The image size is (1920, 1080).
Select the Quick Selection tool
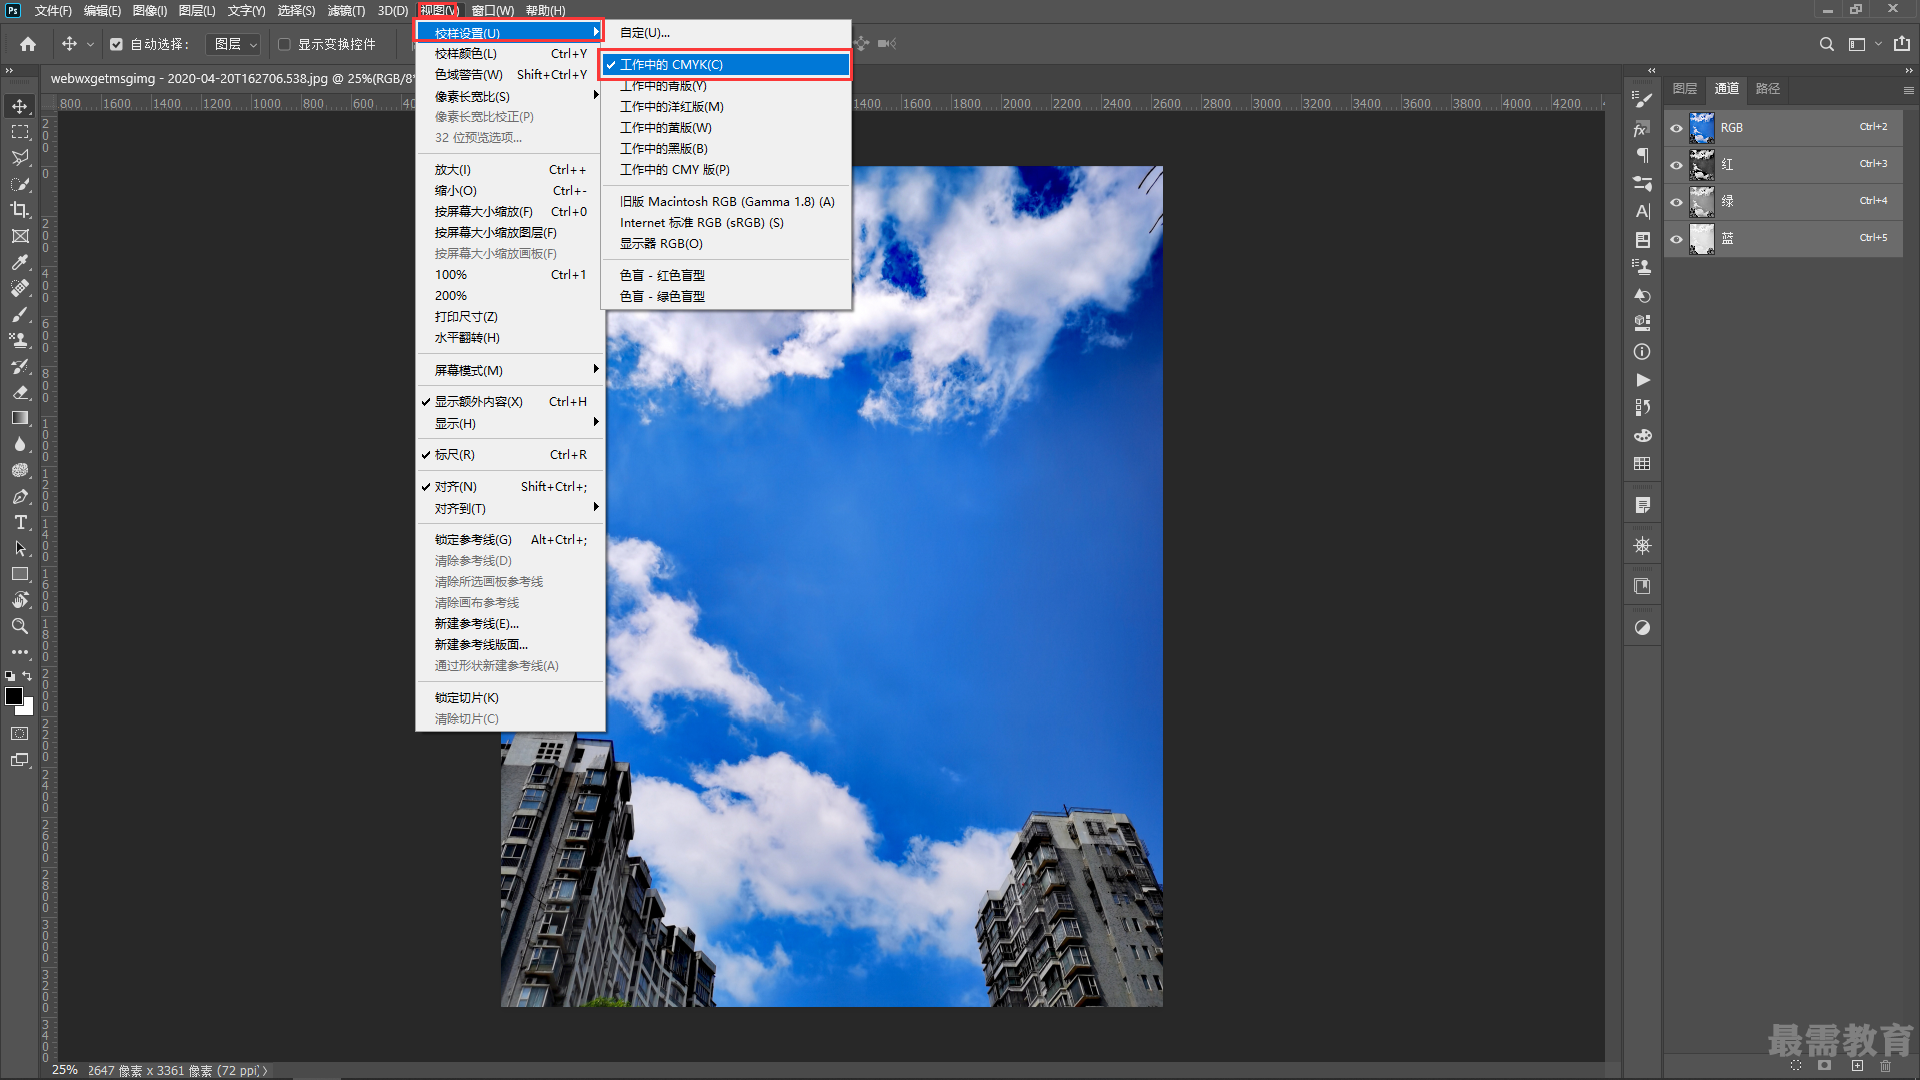pos(20,184)
